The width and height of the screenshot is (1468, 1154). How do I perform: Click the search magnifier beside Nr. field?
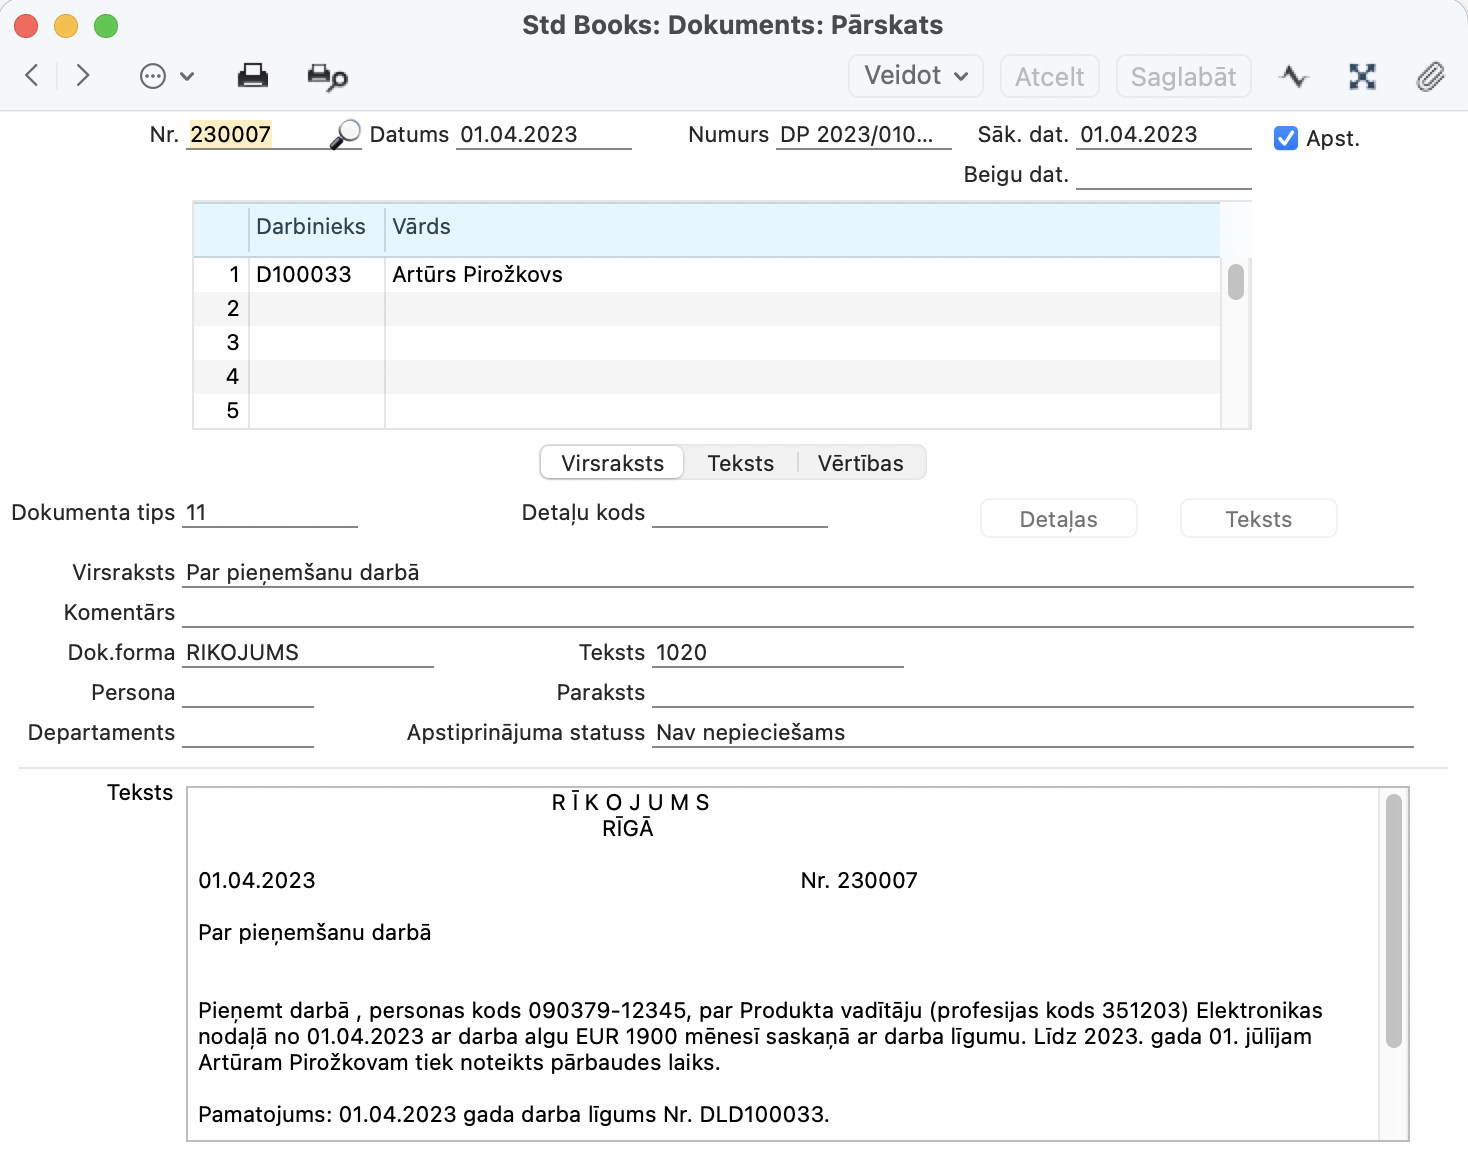(x=345, y=134)
